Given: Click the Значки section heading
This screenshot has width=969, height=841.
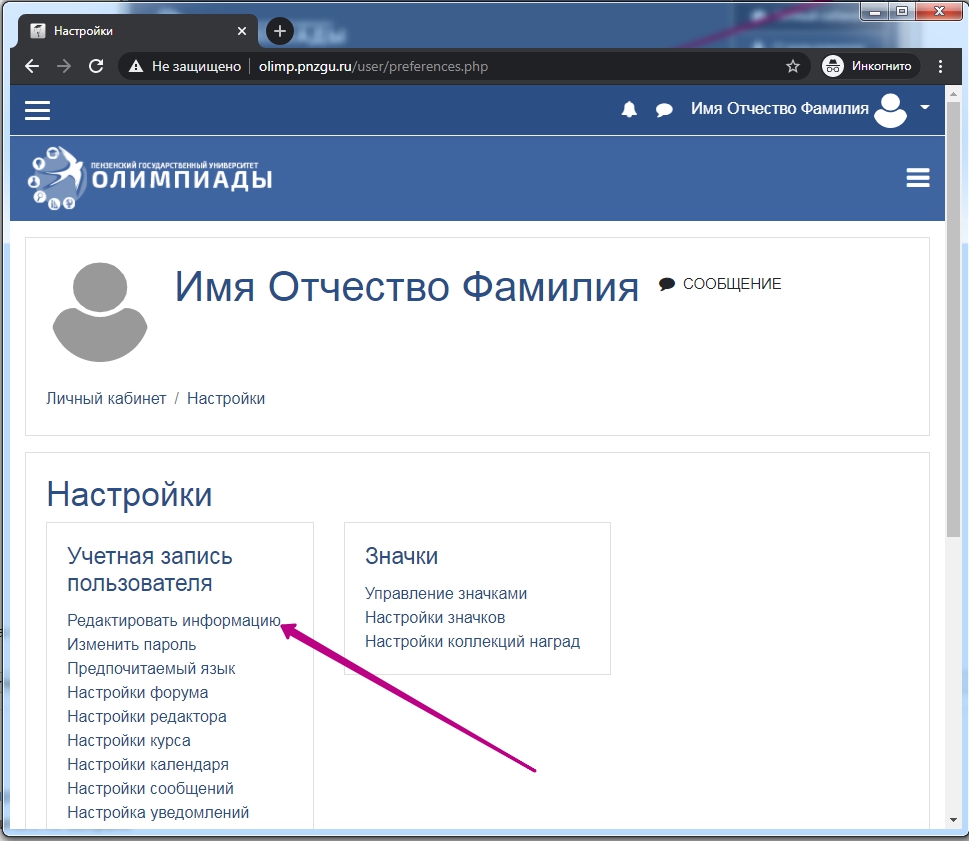Looking at the screenshot, I should point(402,556).
